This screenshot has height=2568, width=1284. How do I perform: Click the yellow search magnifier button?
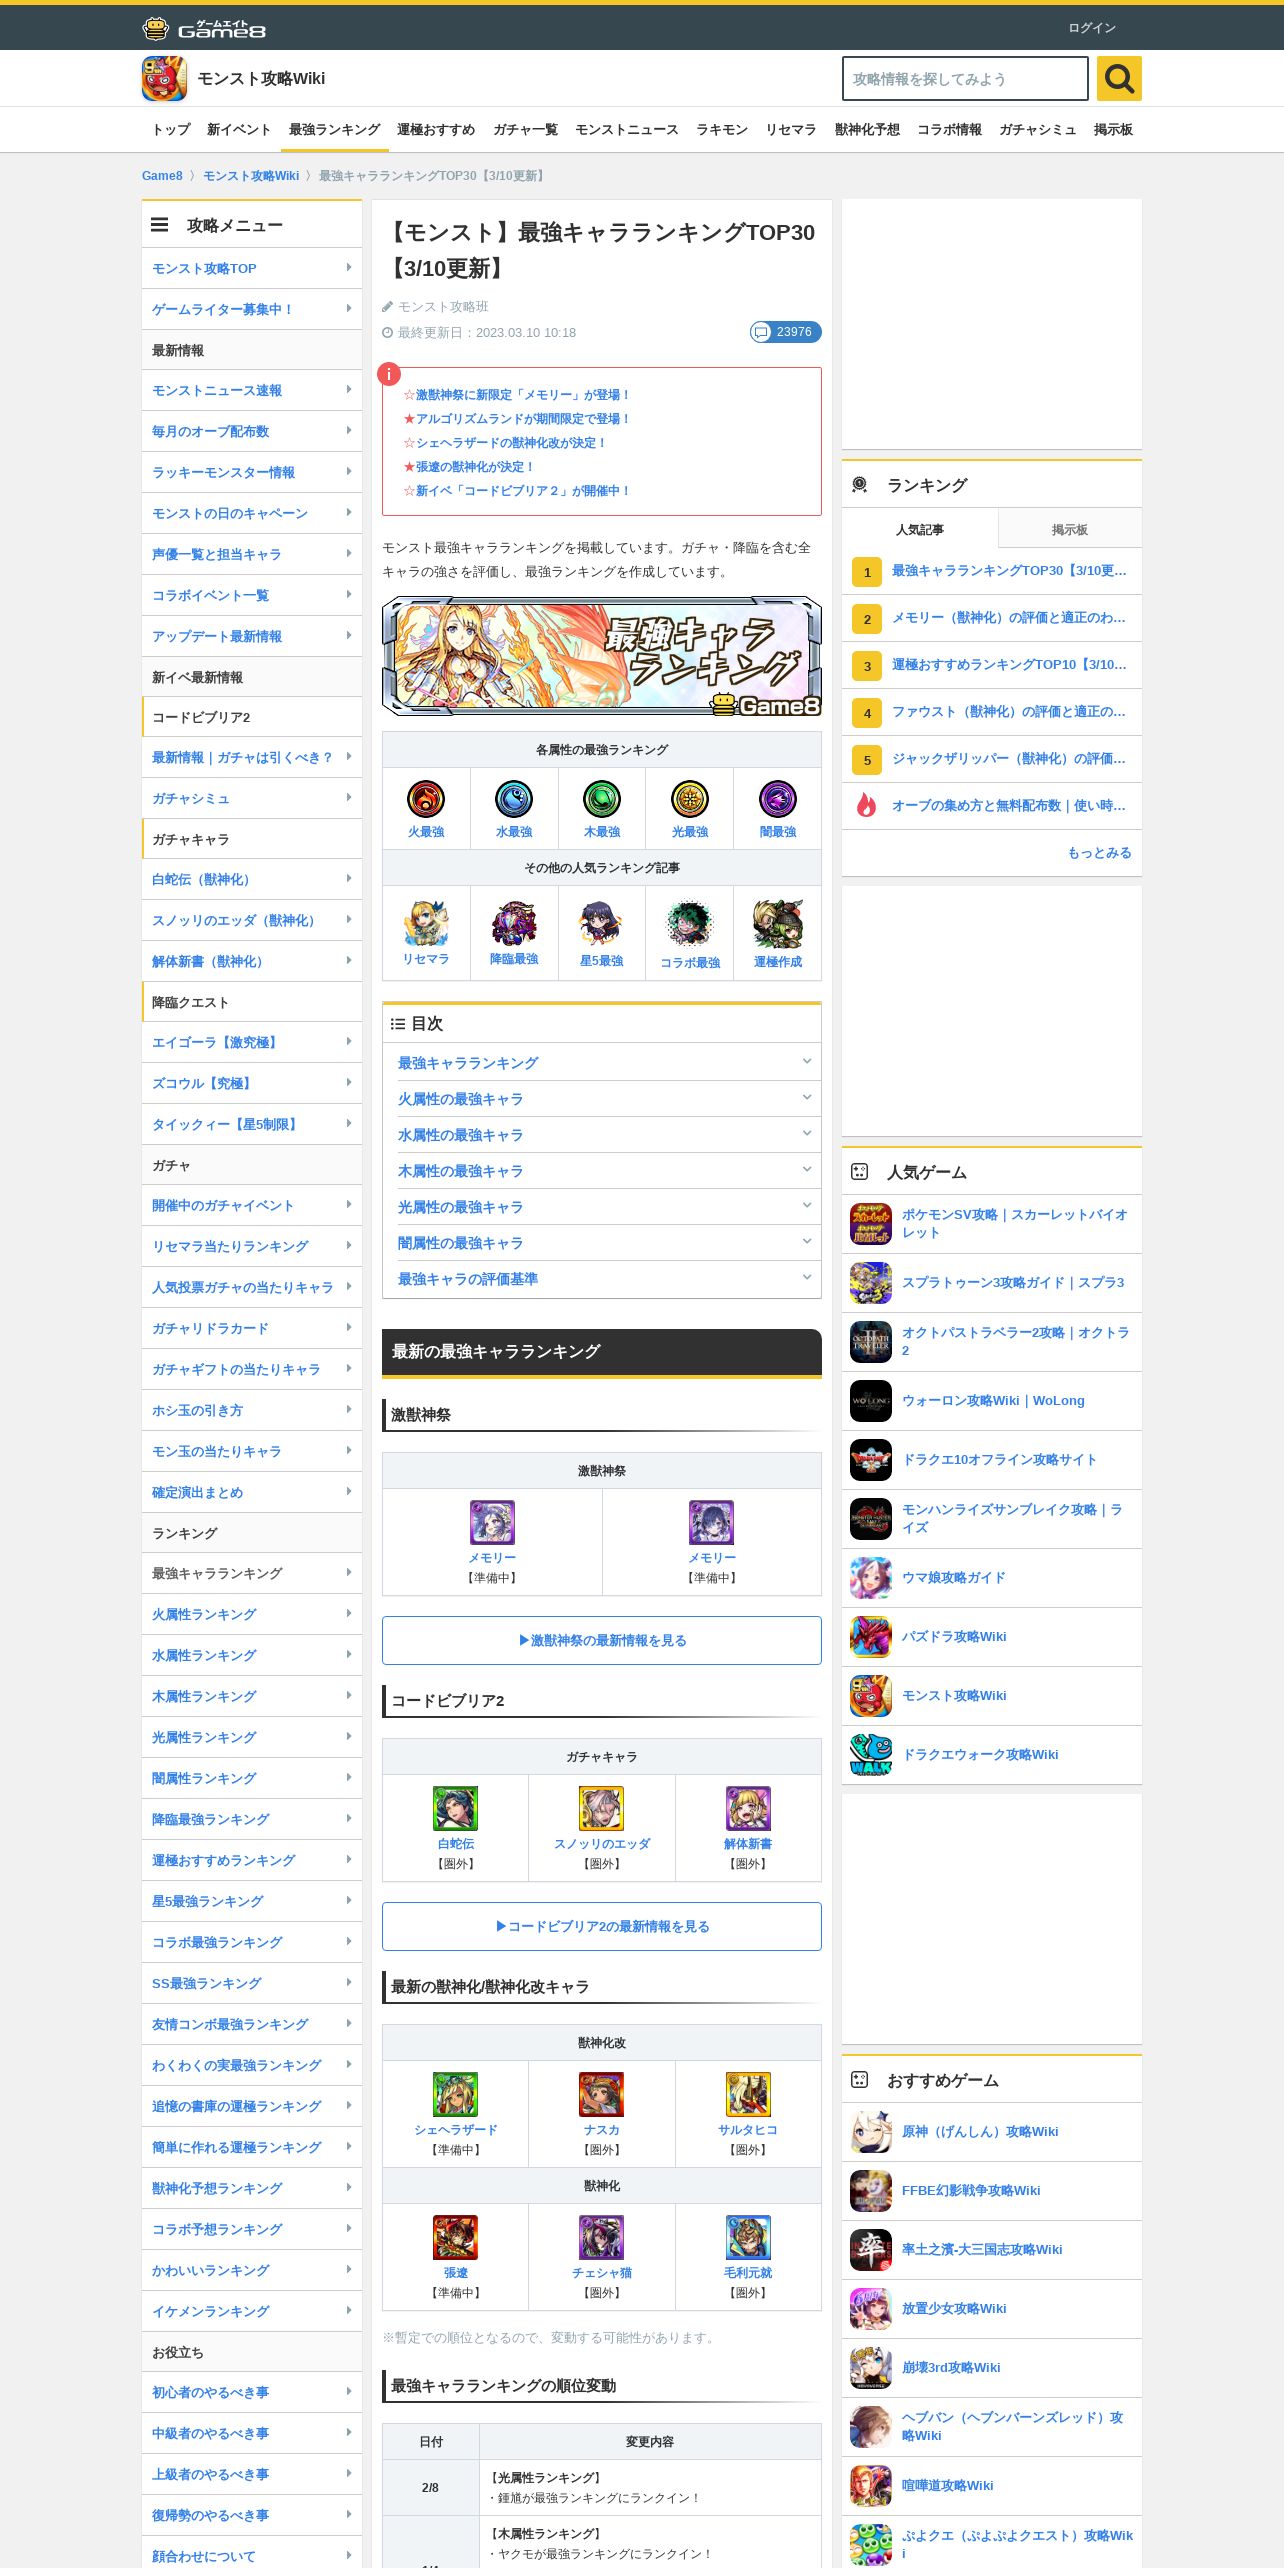click(x=1119, y=78)
